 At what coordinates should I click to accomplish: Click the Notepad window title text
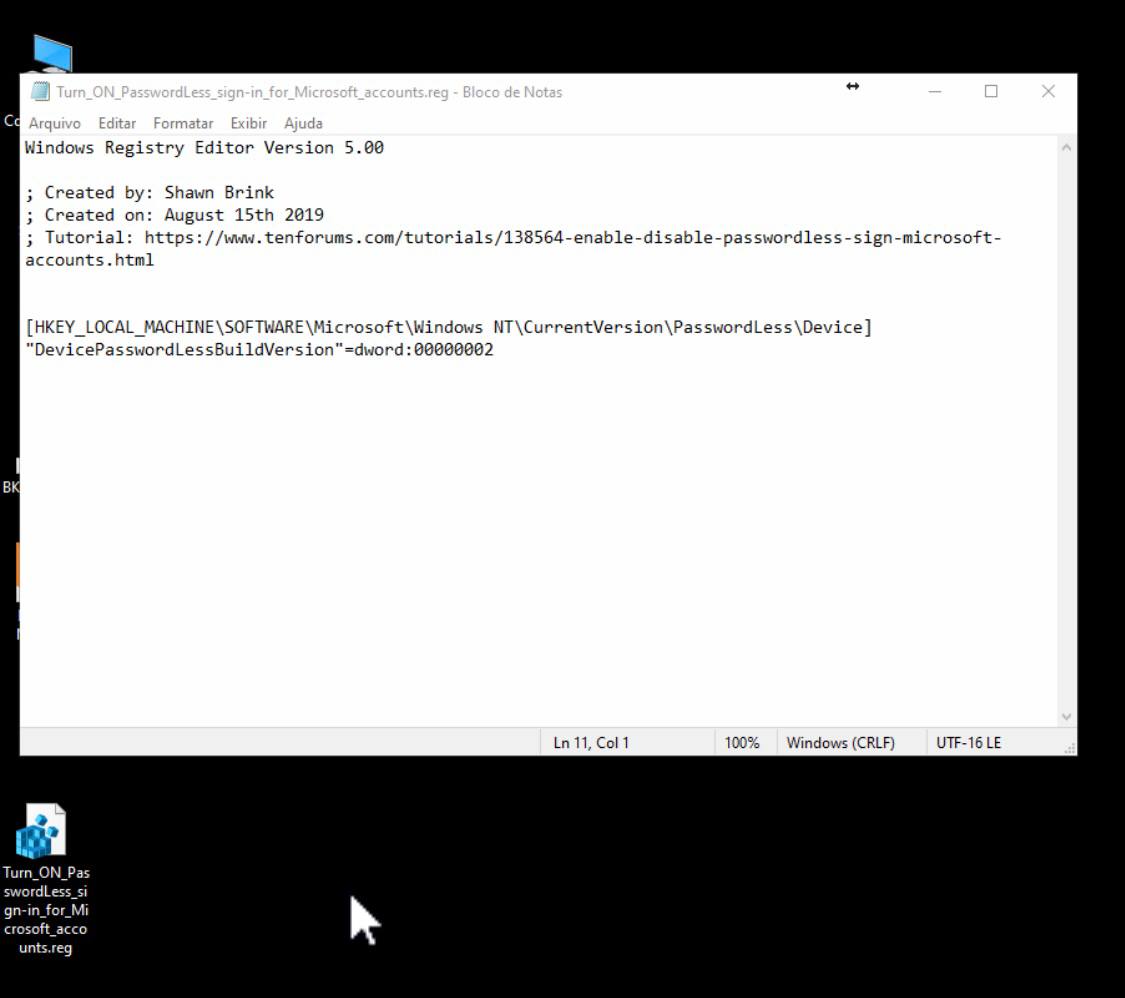[x=309, y=92]
